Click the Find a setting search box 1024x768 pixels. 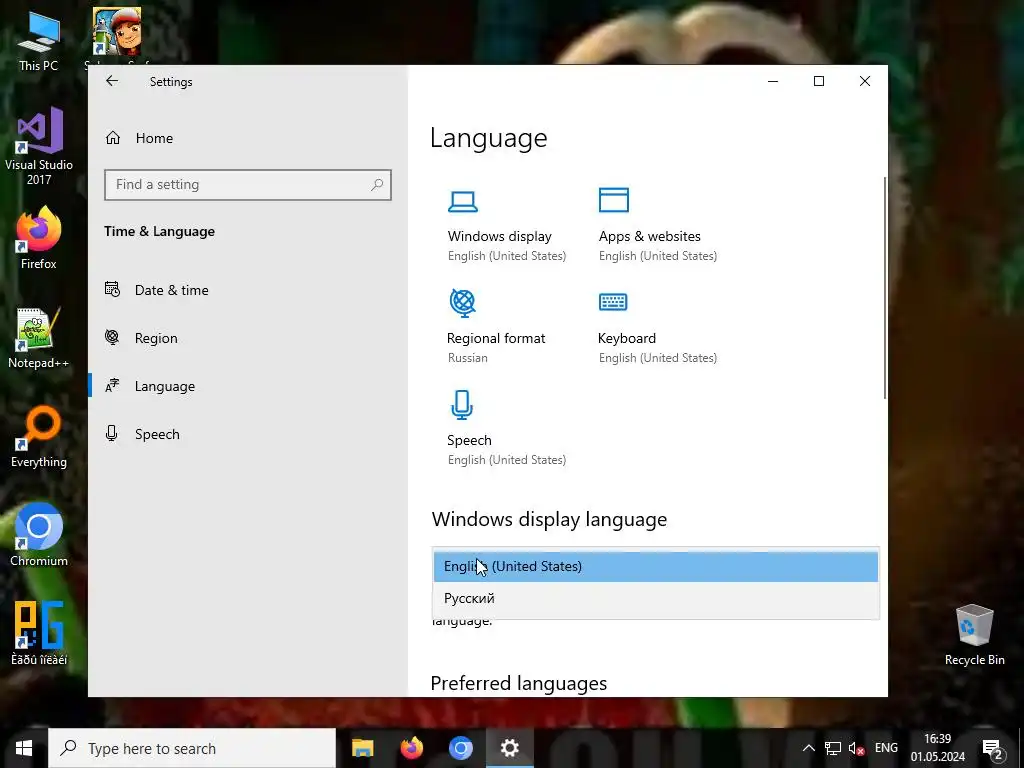point(248,185)
